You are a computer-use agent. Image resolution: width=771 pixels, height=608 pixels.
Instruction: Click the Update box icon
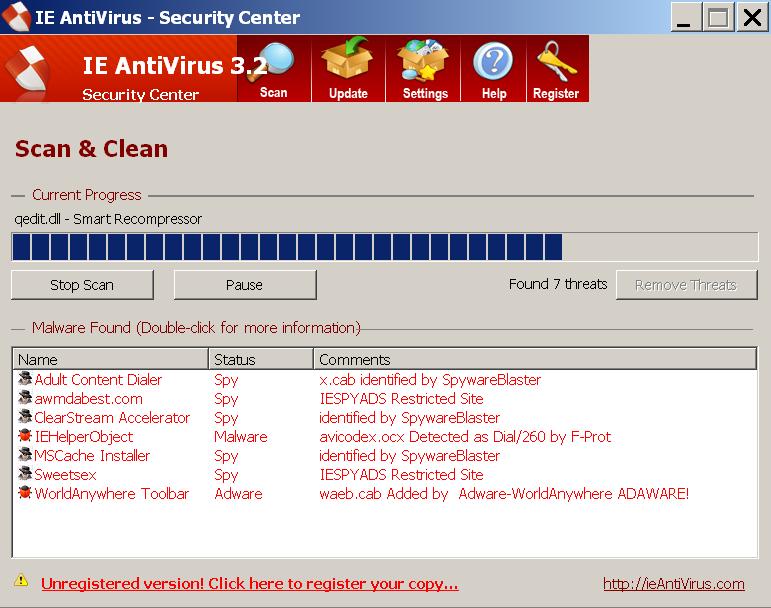[348, 69]
